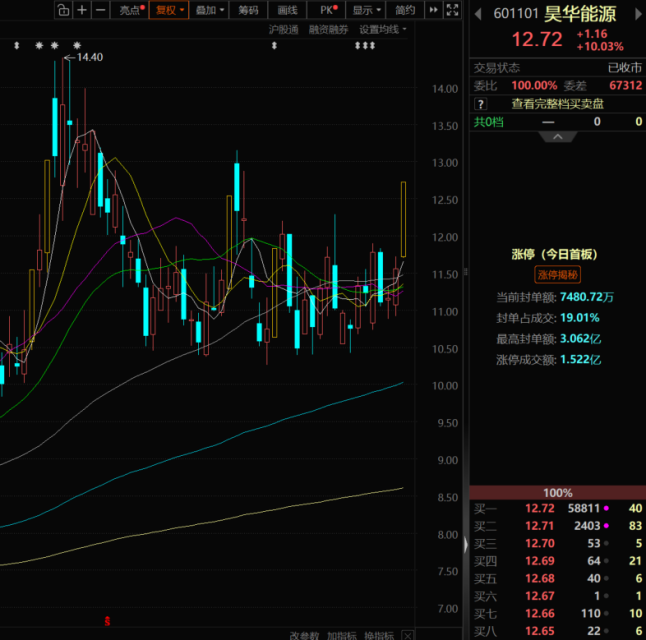Select the 买三 row price 12.70
Viewport: 646px width, 640px height.
pos(540,544)
